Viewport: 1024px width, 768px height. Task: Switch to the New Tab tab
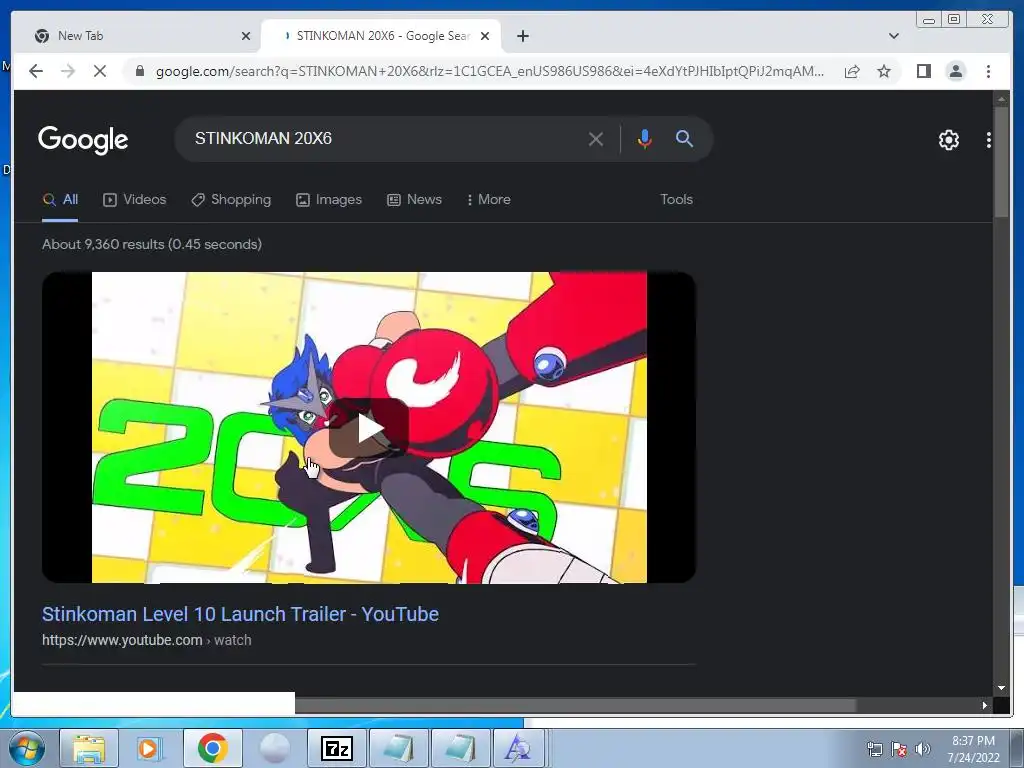click(138, 36)
